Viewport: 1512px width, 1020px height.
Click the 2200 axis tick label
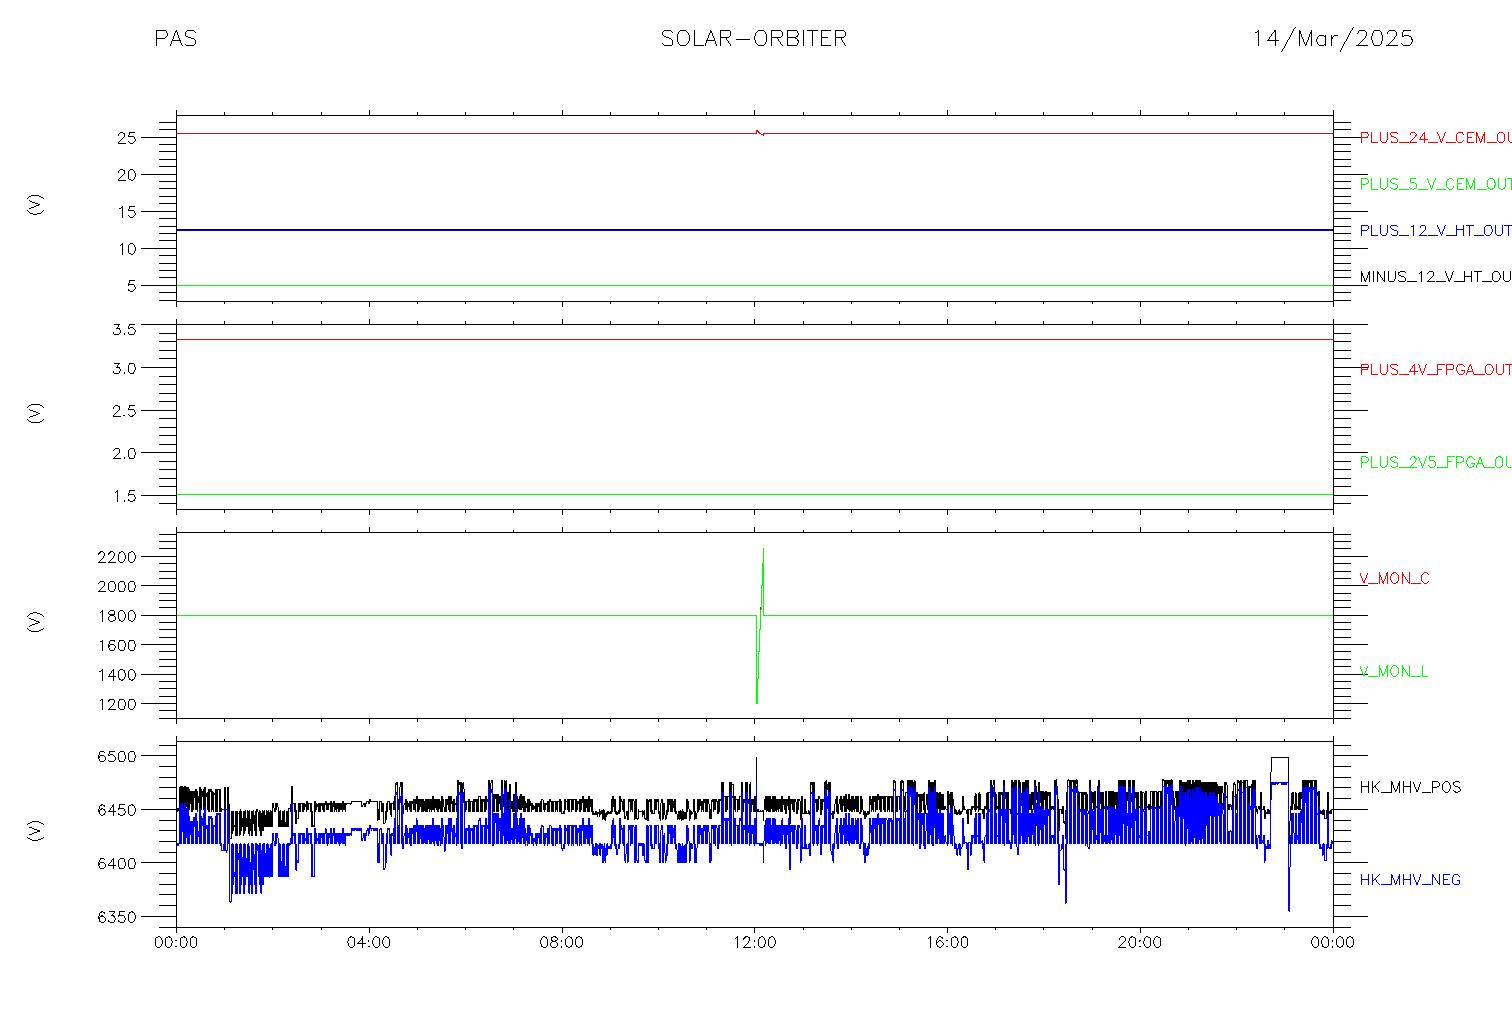(117, 557)
